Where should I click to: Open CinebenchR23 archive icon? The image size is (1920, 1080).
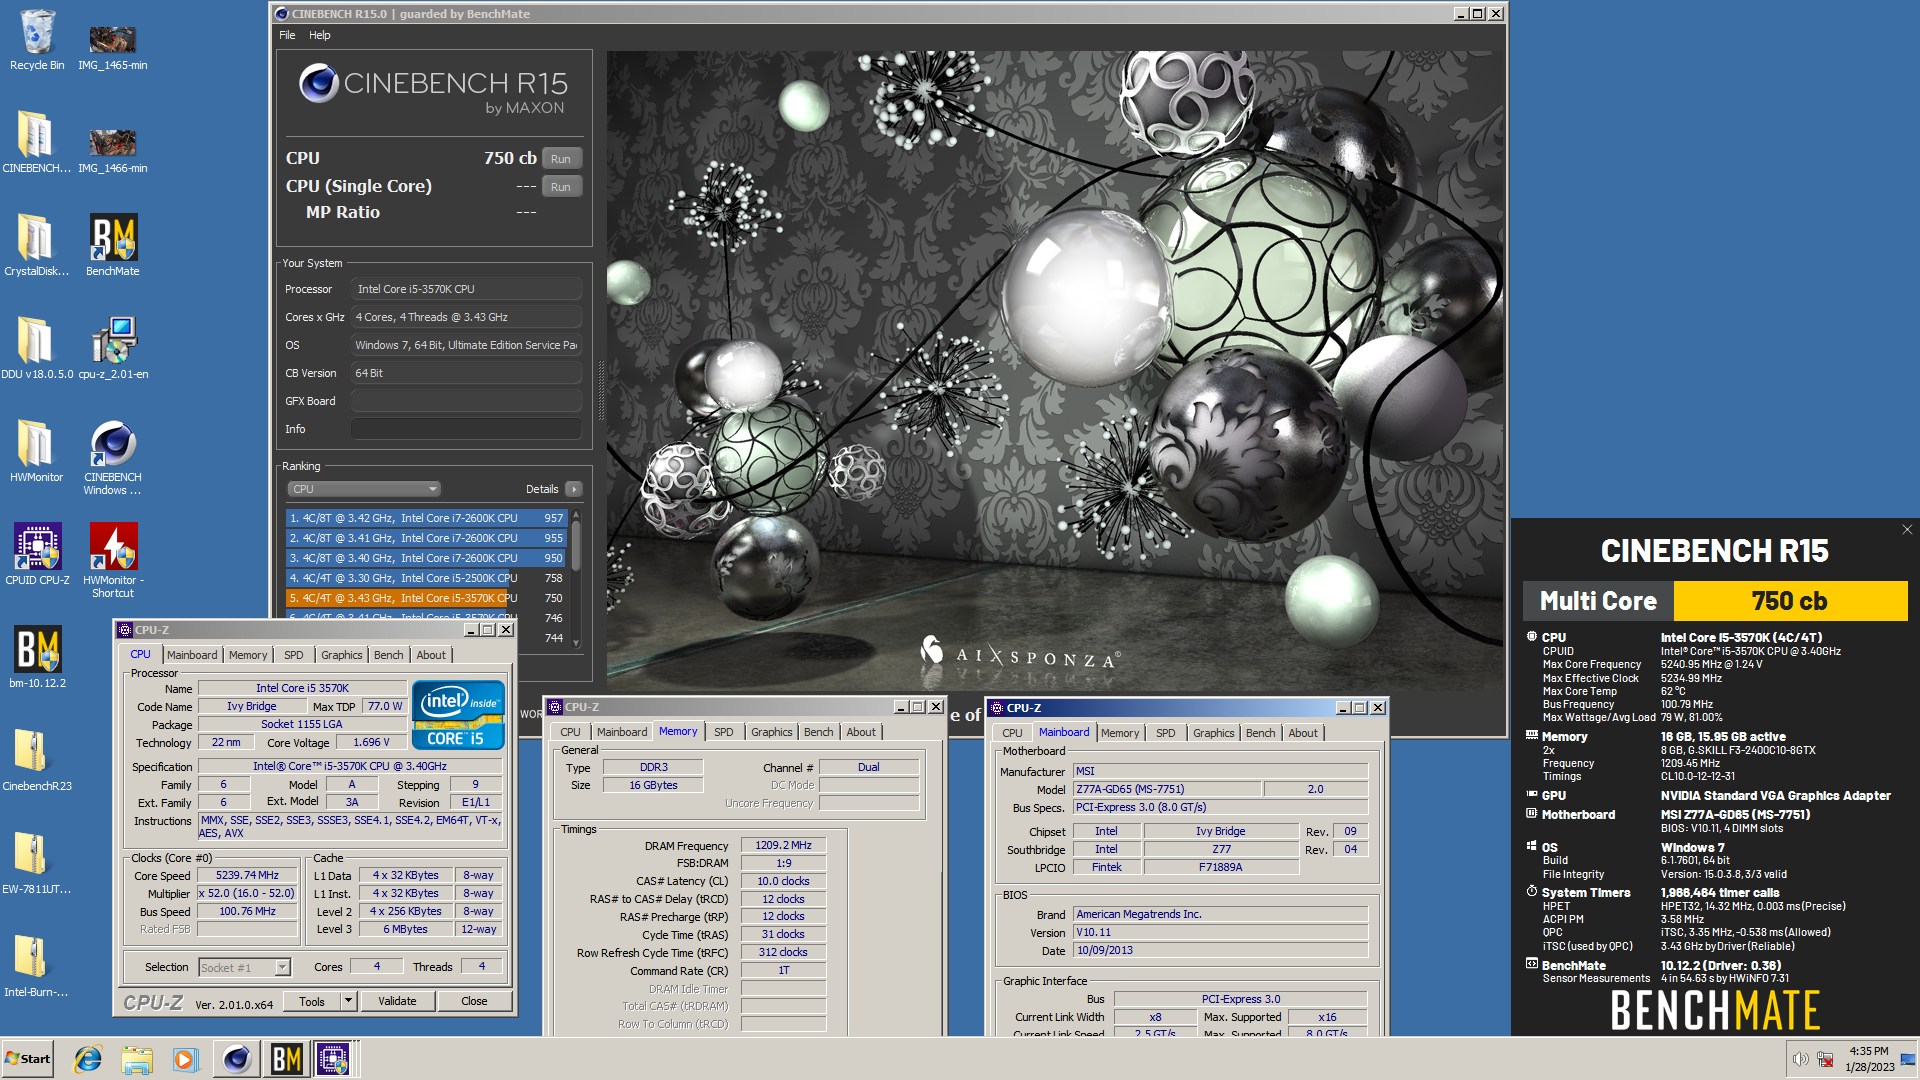37,761
